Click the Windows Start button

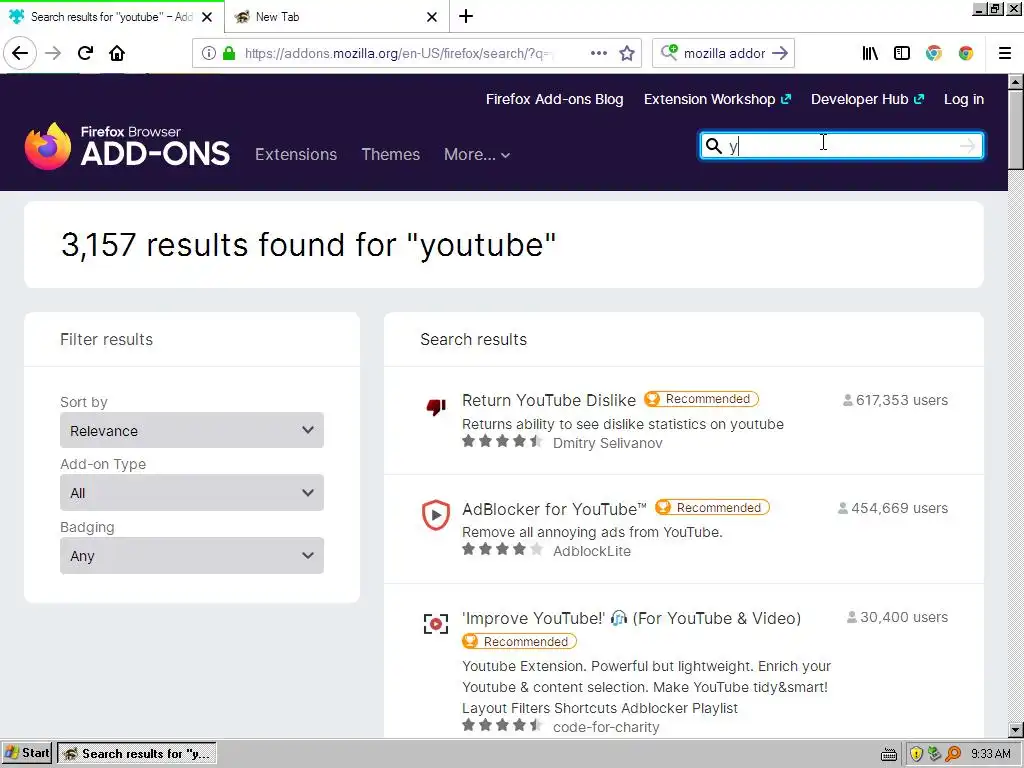click(x=27, y=754)
